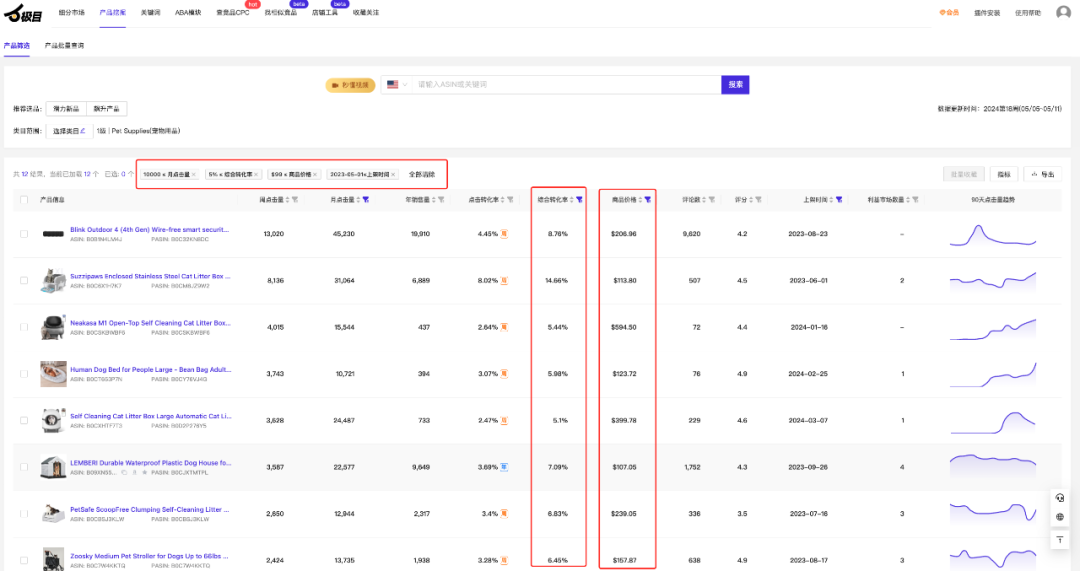
Task: Select the Neakasa M1 litter box row checkbox
Action: click(x=24, y=327)
